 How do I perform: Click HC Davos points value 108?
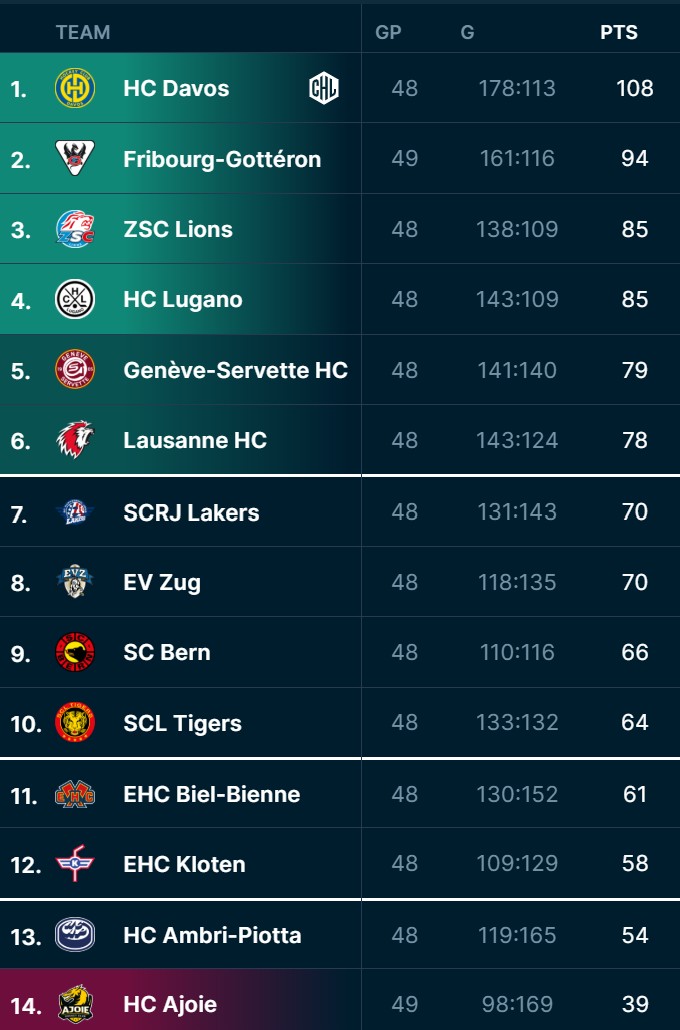pos(634,88)
